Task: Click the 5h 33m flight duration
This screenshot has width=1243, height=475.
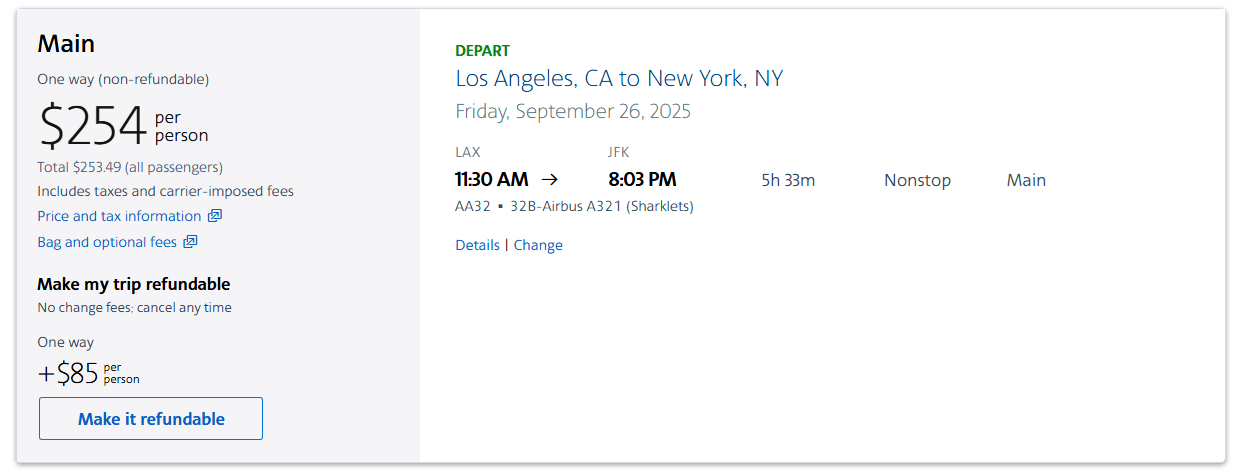Action: 788,181
